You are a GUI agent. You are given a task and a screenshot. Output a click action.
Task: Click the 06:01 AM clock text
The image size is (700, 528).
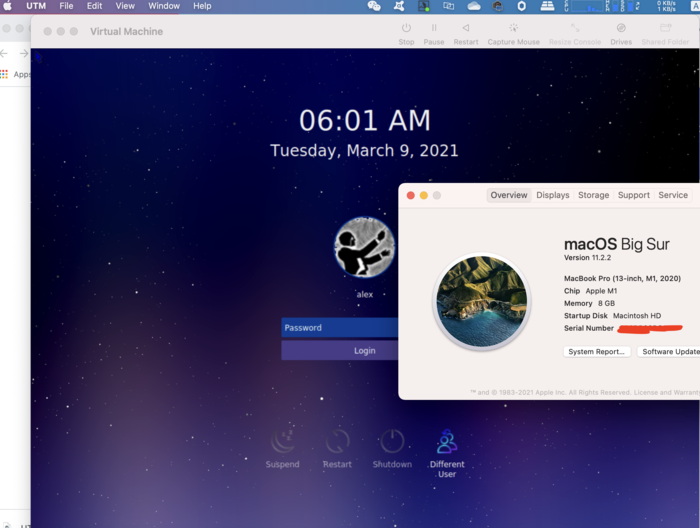click(x=364, y=121)
